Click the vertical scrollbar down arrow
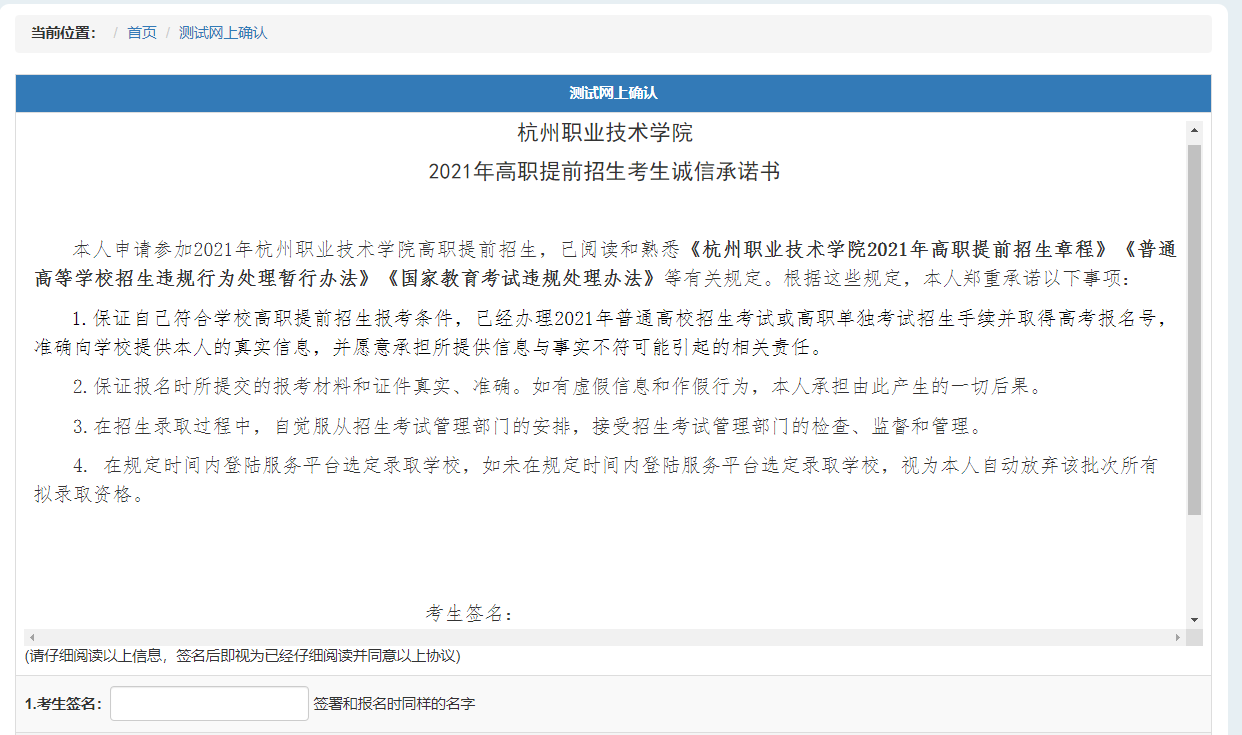Screen dimensions: 1242x735 tap(1194, 620)
